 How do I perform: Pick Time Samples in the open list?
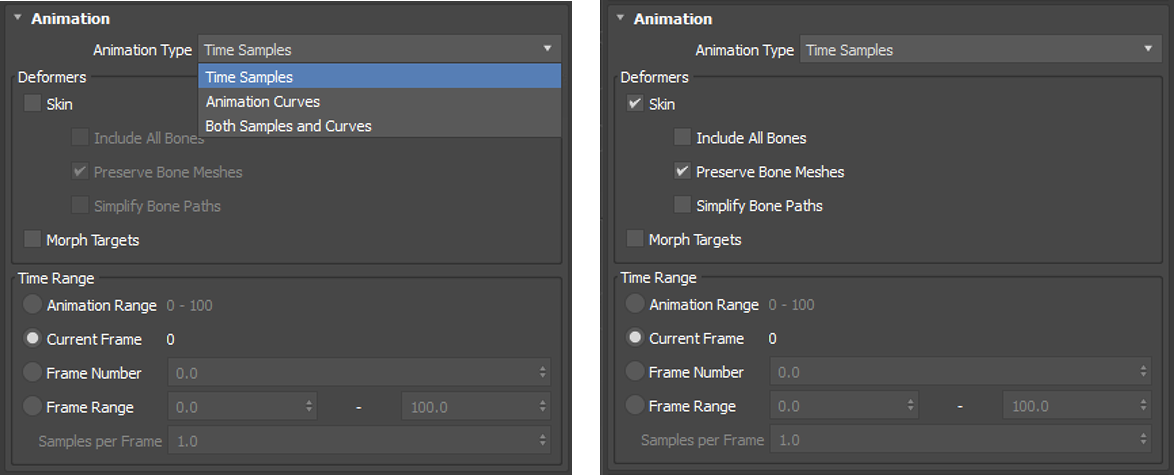click(249, 77)
